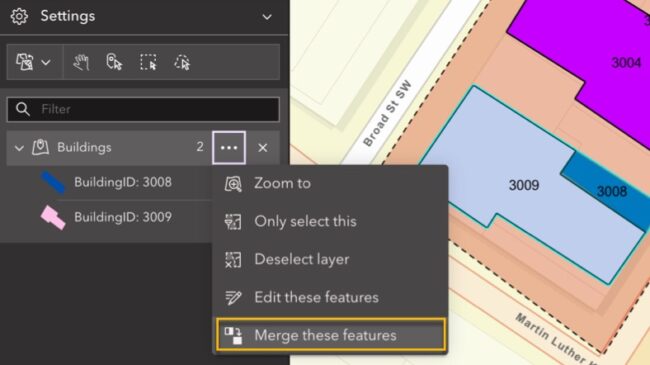Open the selection mode dropdown arrow
Screen dimensions: 650x365
[x=46, y=63]
